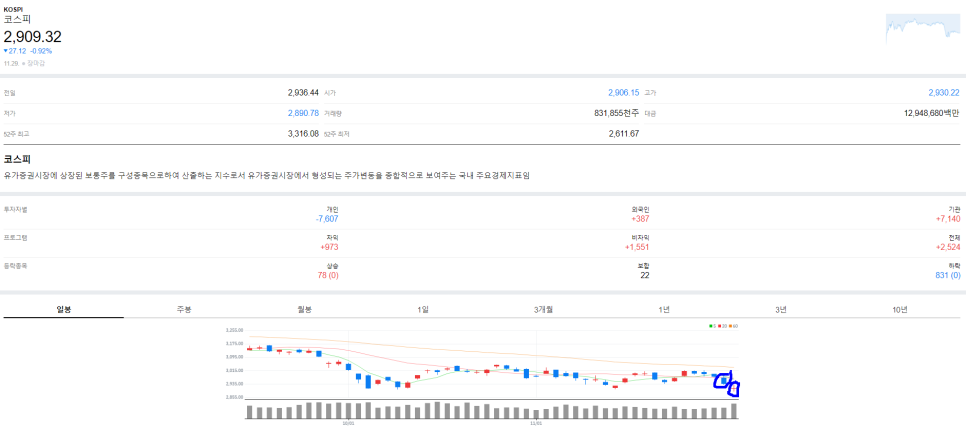Select previous close value 2,936.44
966x429 pixels.
click(x=303, y=93)
